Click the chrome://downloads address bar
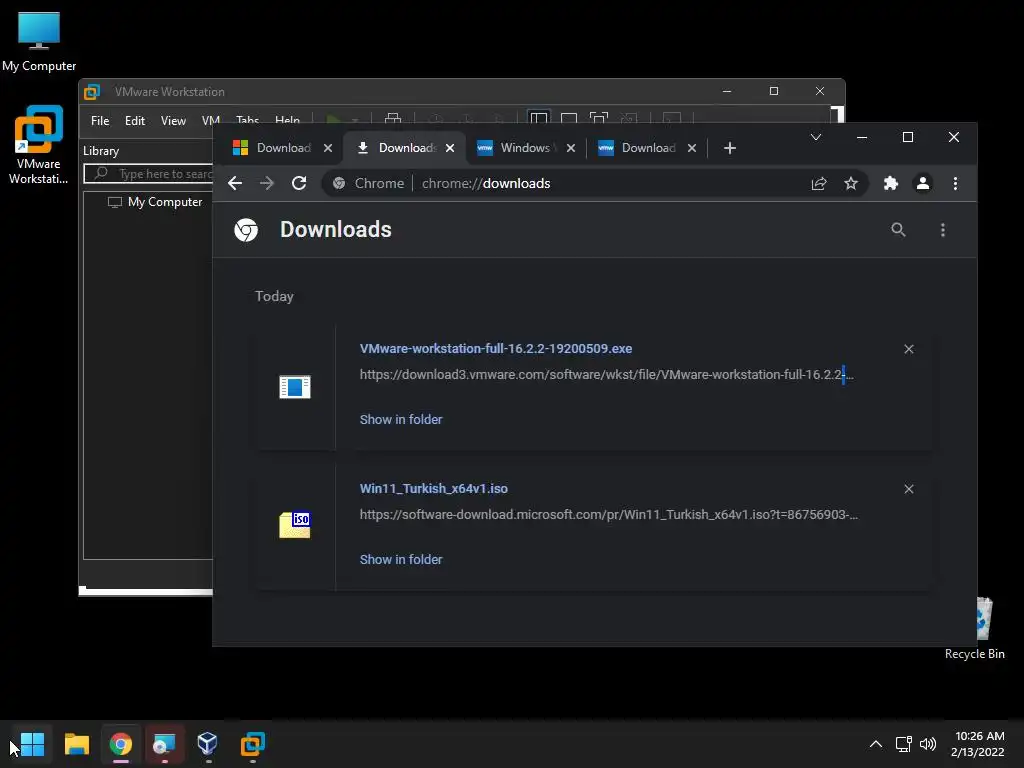Image resolution: width=1024 pixels, height=768 pixels. [485, 184]
